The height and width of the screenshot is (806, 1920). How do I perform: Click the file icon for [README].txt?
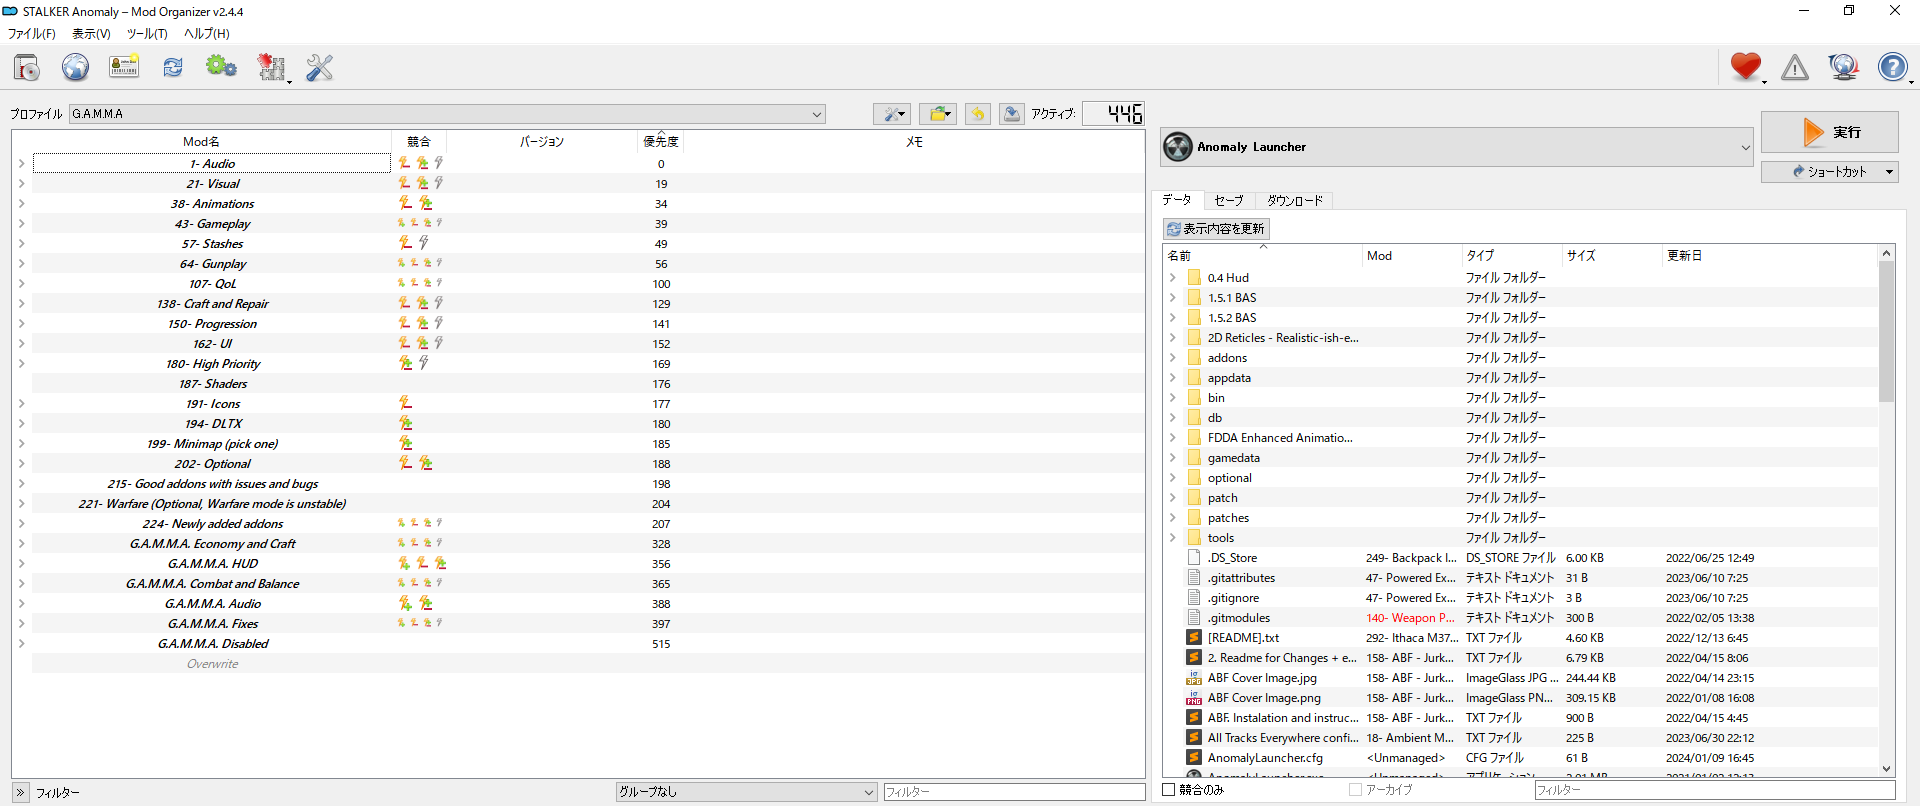click(x=1194, y=638)
